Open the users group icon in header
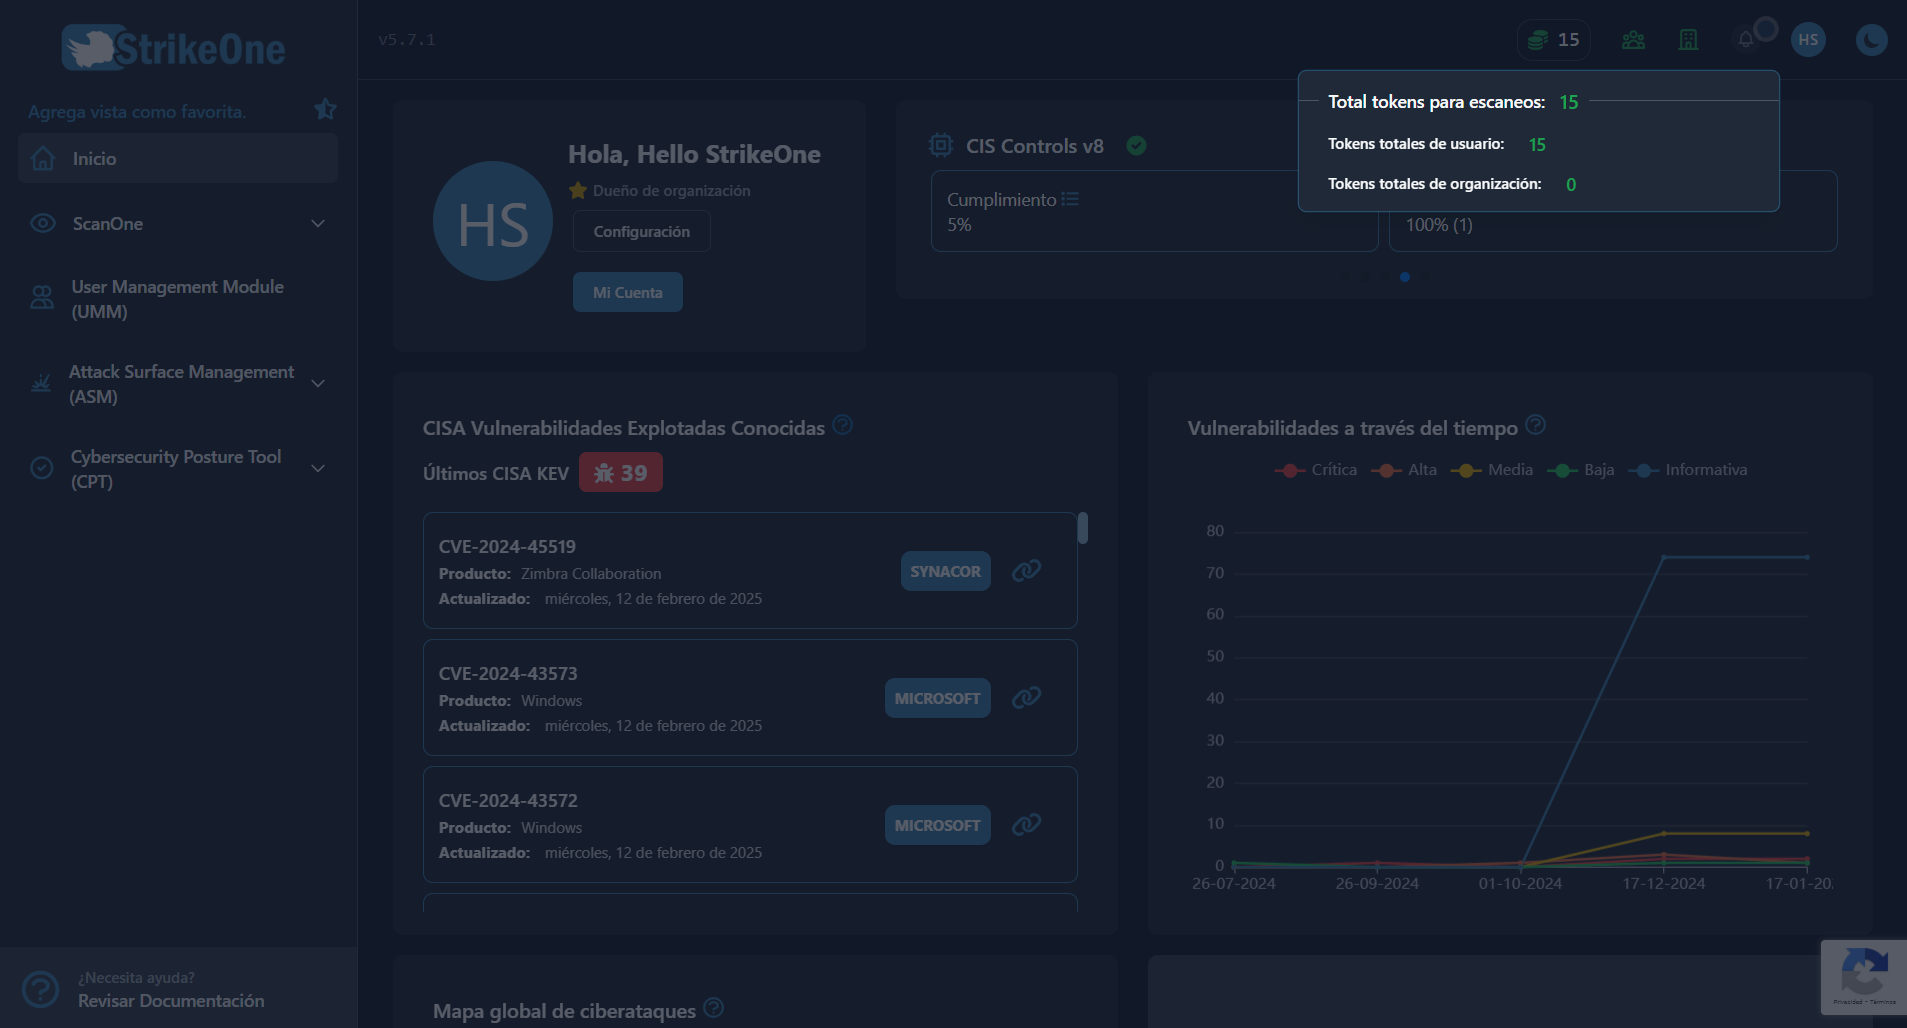 point(1633,40)
